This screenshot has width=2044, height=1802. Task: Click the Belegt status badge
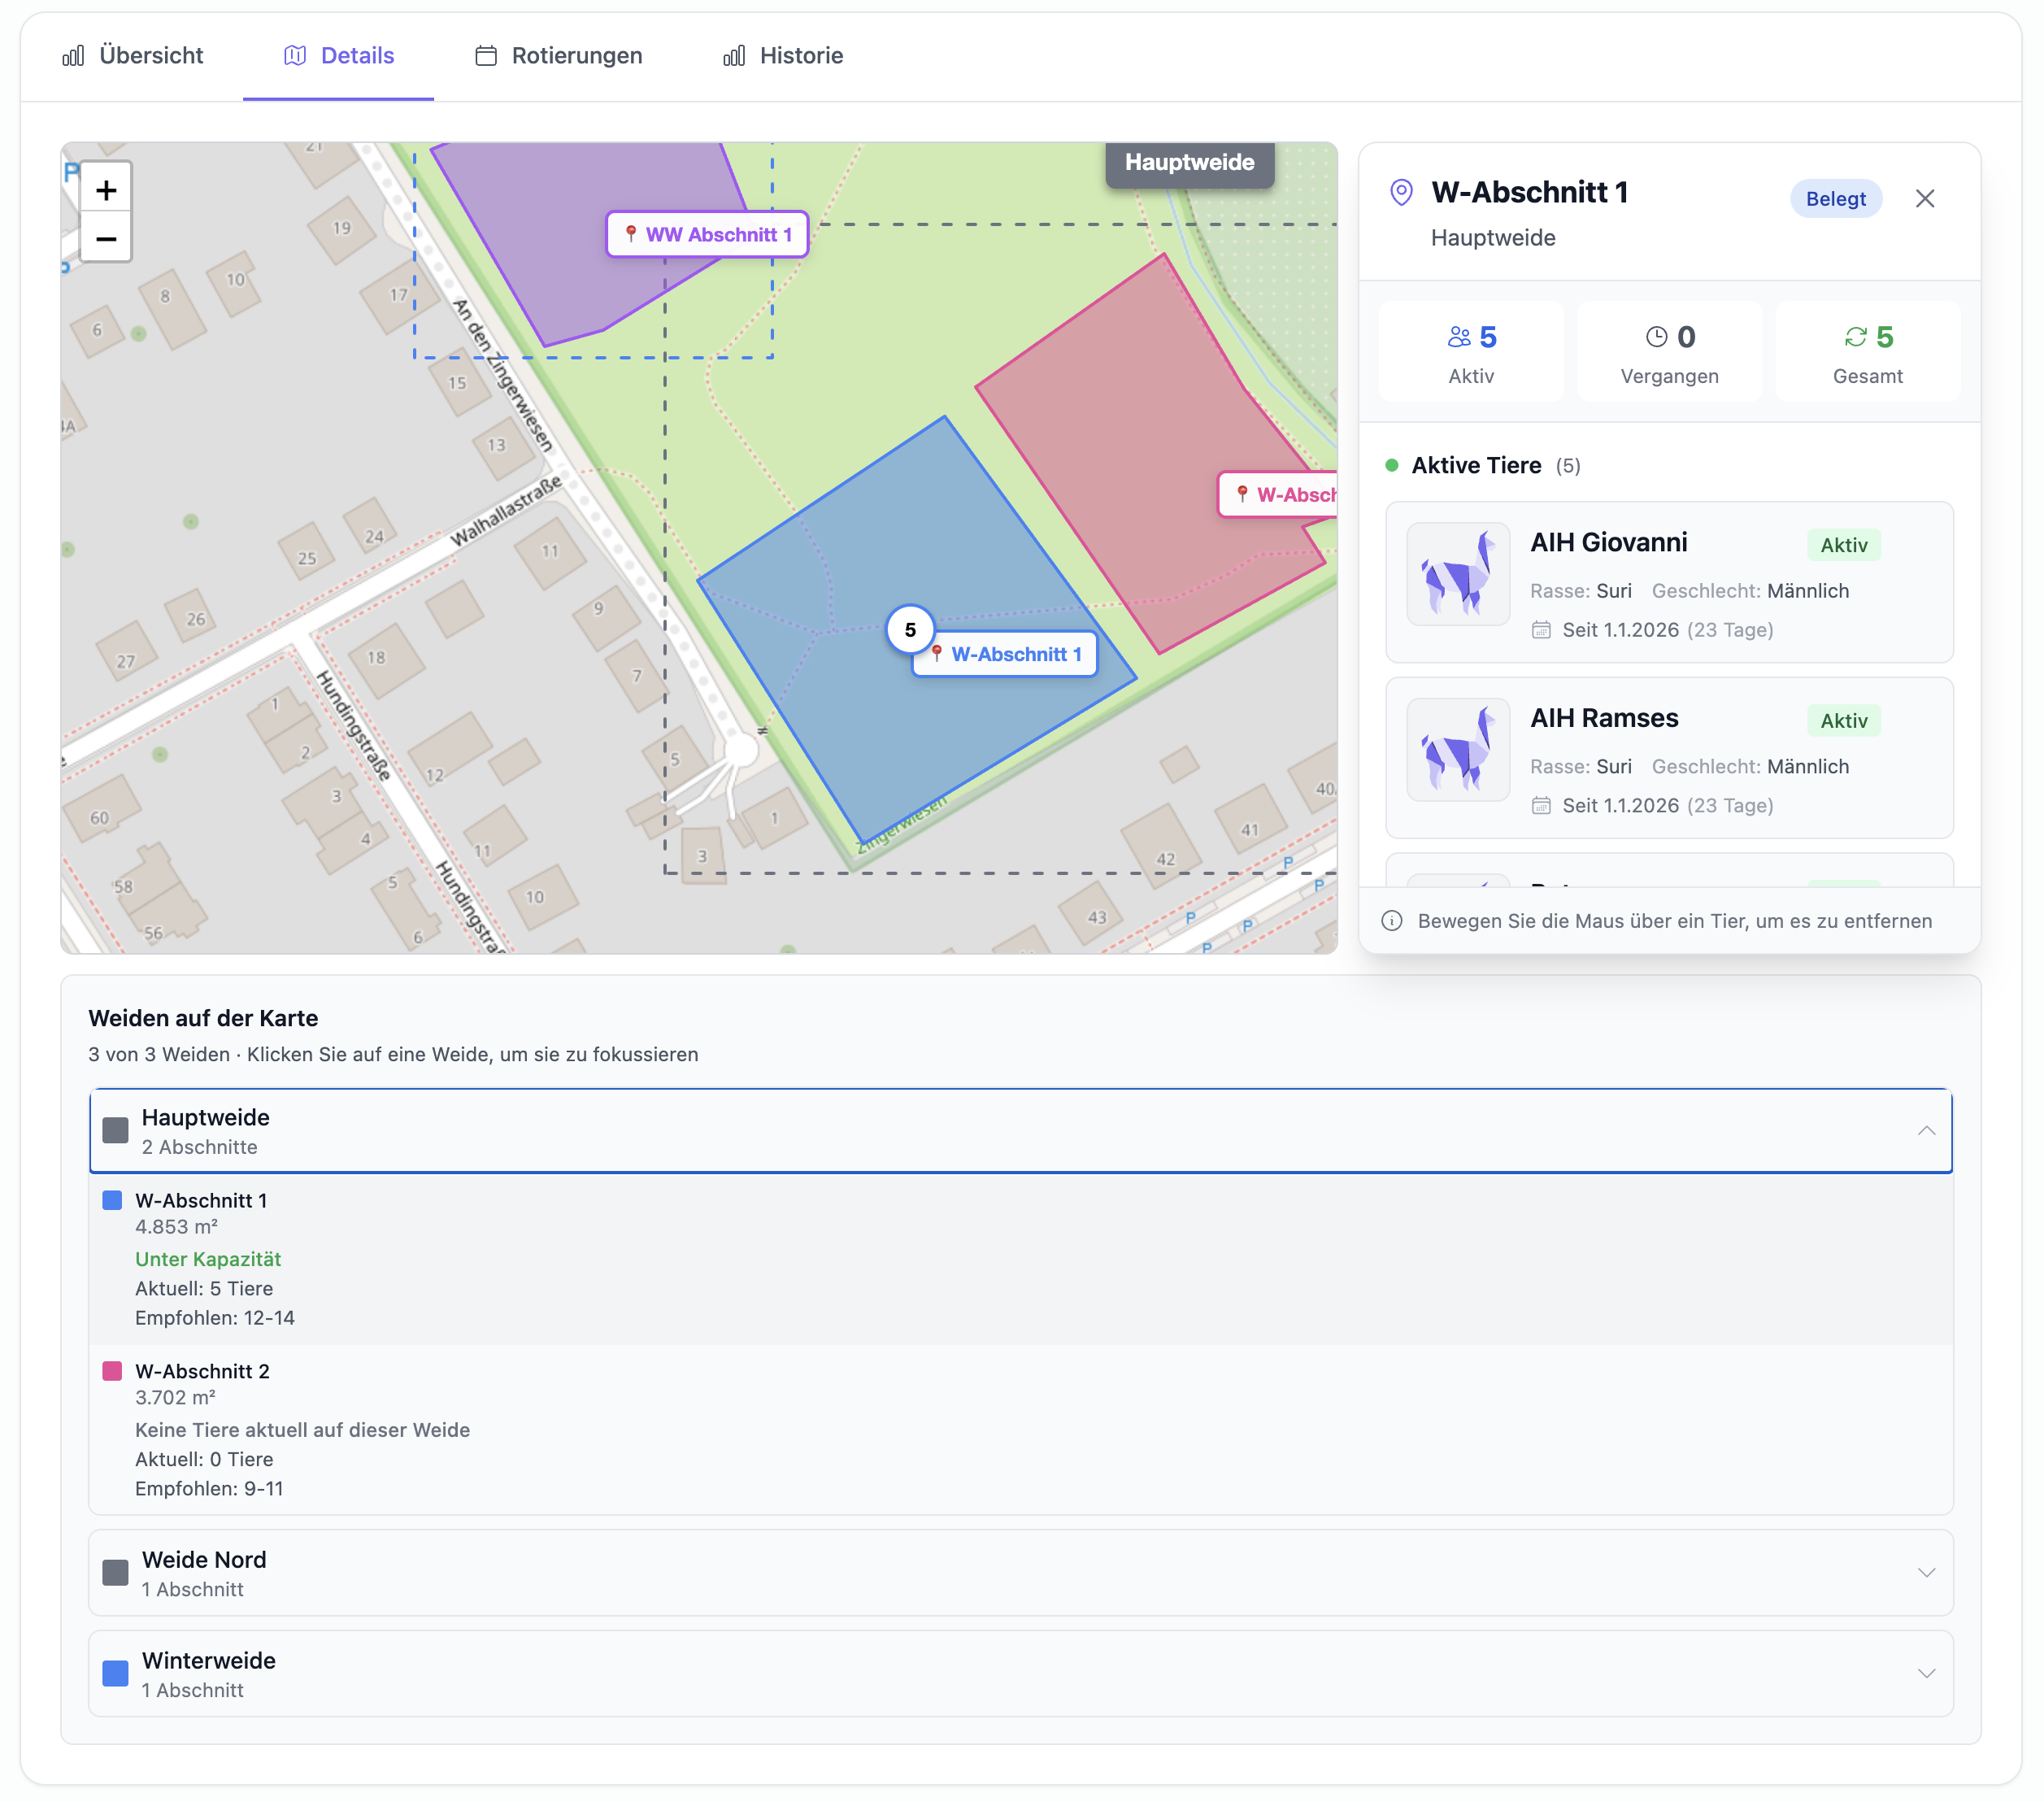point(1836,198)
